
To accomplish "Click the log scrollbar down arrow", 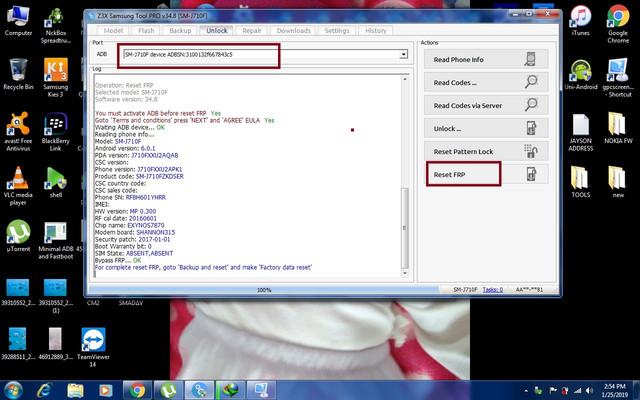I will point(404,273).
